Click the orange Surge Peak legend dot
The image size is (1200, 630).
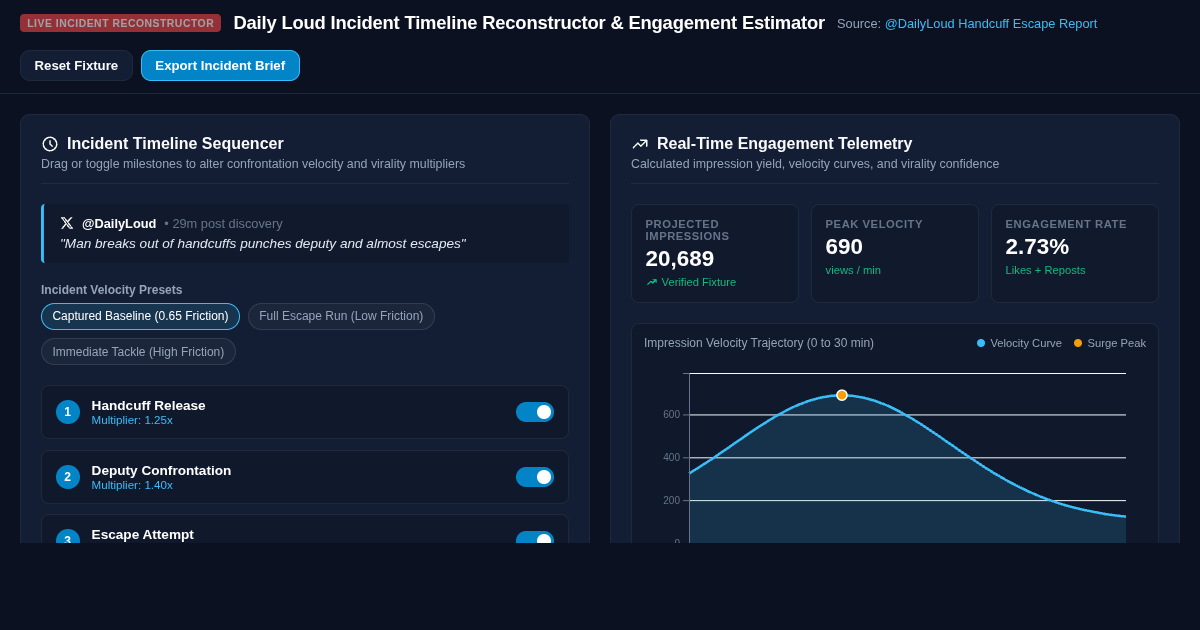[1078, 343]
